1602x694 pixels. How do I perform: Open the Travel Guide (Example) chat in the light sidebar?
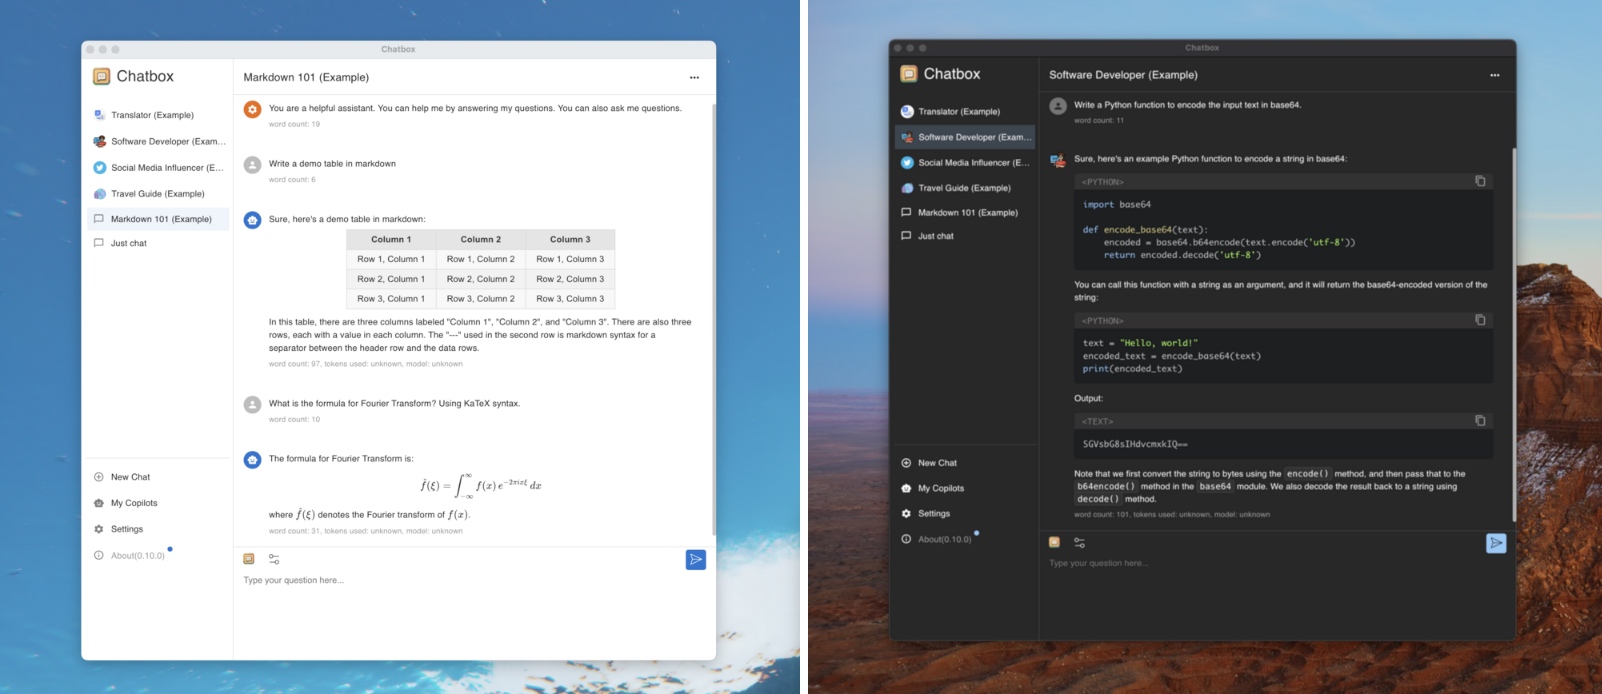pos(159,194)
